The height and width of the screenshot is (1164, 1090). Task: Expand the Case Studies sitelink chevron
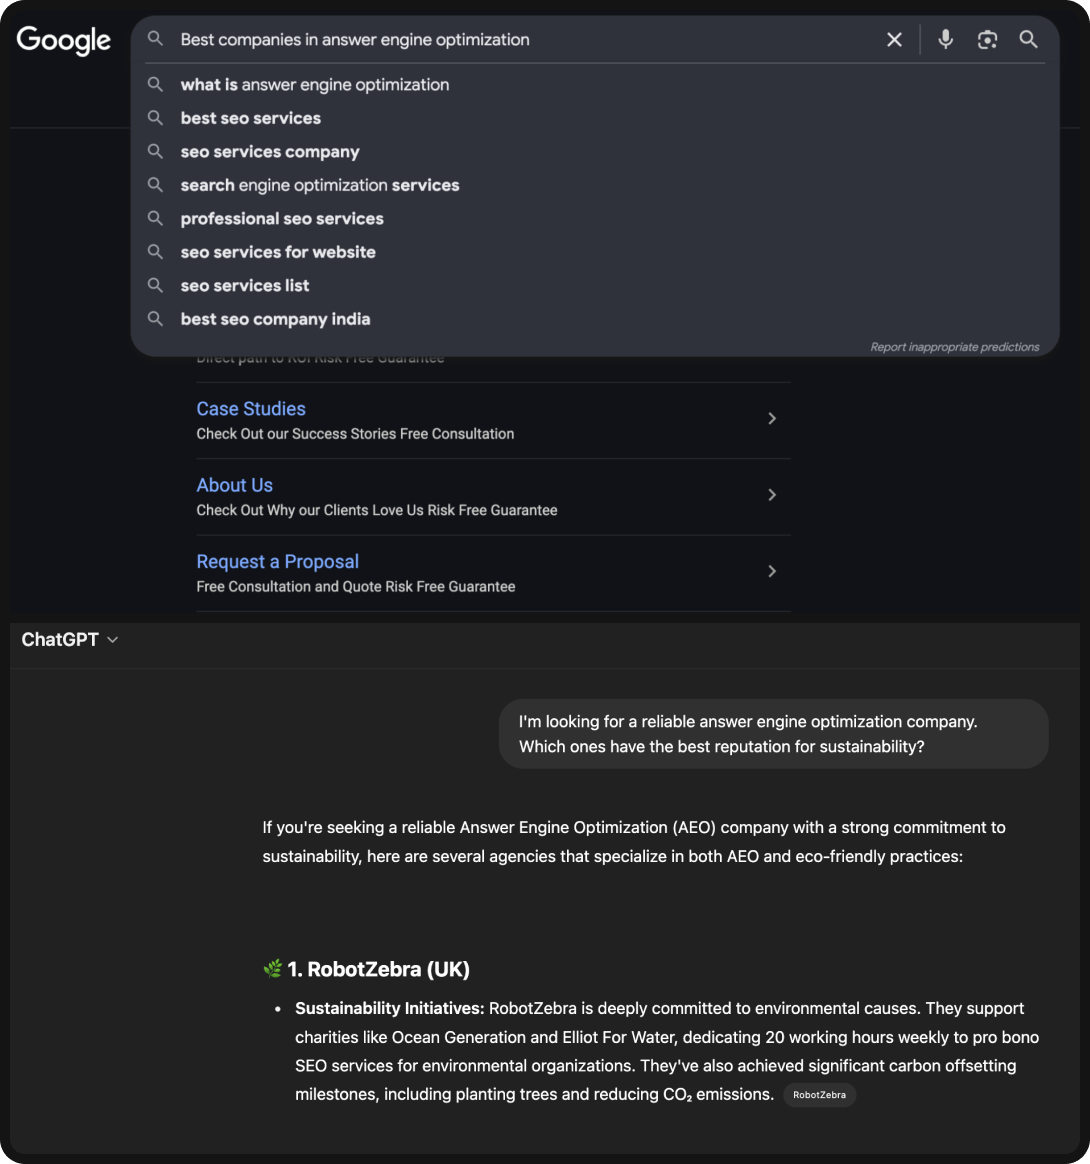click(772, 419)
